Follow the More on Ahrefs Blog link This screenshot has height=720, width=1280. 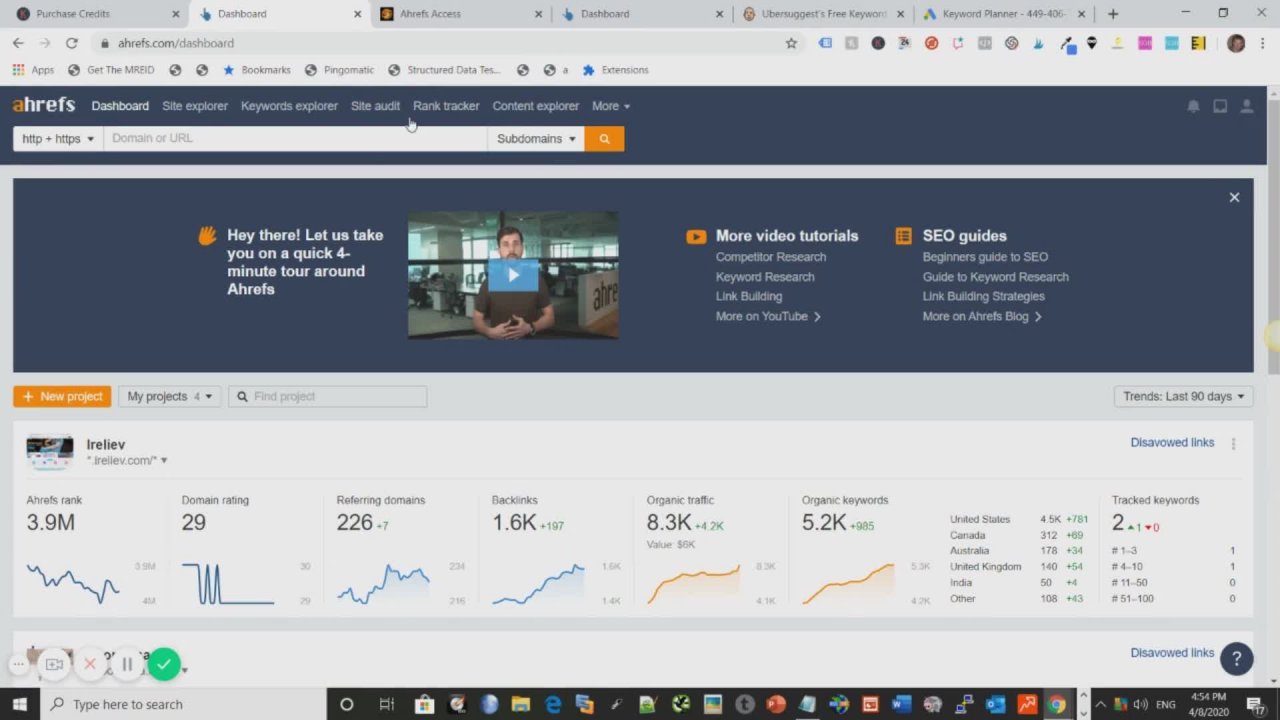click(982, 316)
